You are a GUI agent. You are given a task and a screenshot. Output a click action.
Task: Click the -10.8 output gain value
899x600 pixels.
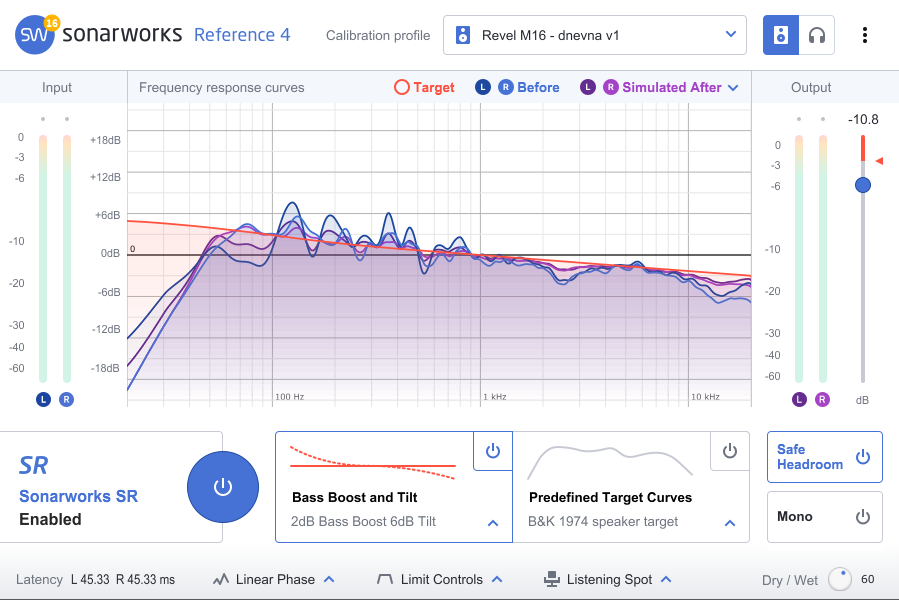[863, 119]
